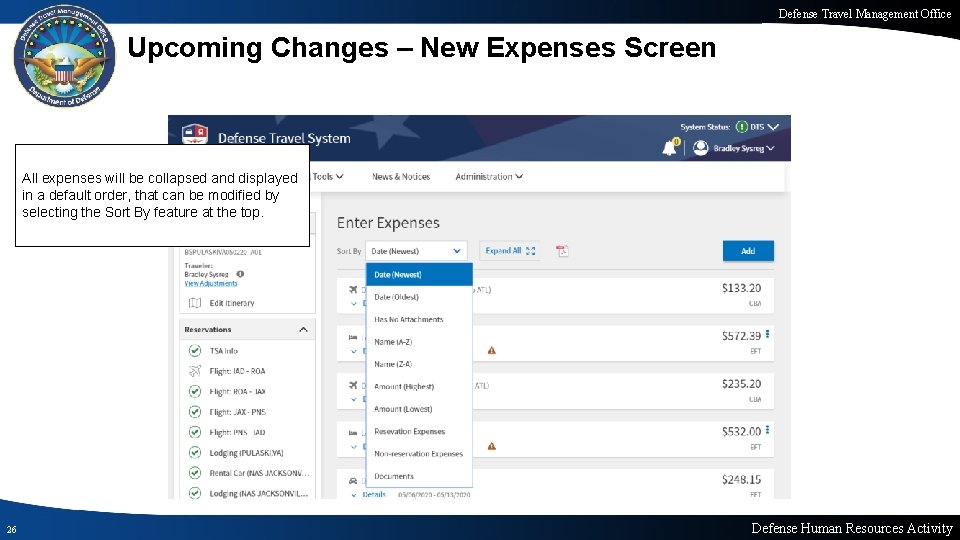Select Date (Newest) sort option

tap(419, 274)
